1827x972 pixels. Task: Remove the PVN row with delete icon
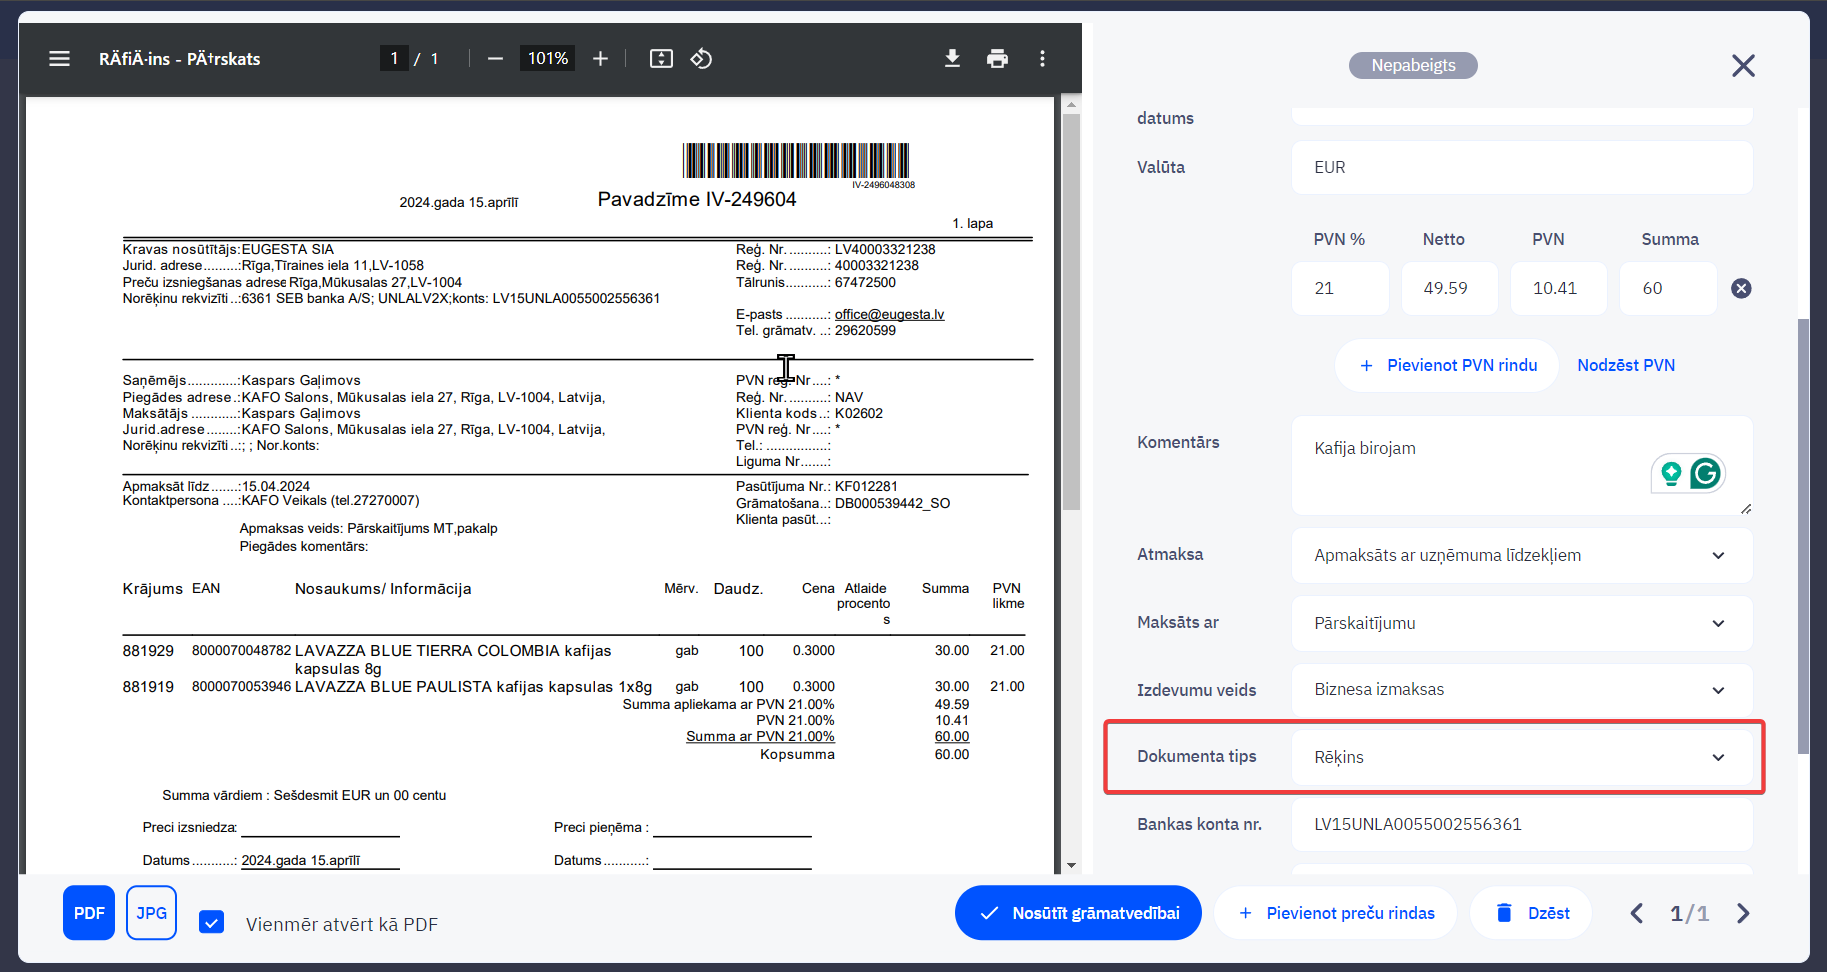(x=1741, y=288)
